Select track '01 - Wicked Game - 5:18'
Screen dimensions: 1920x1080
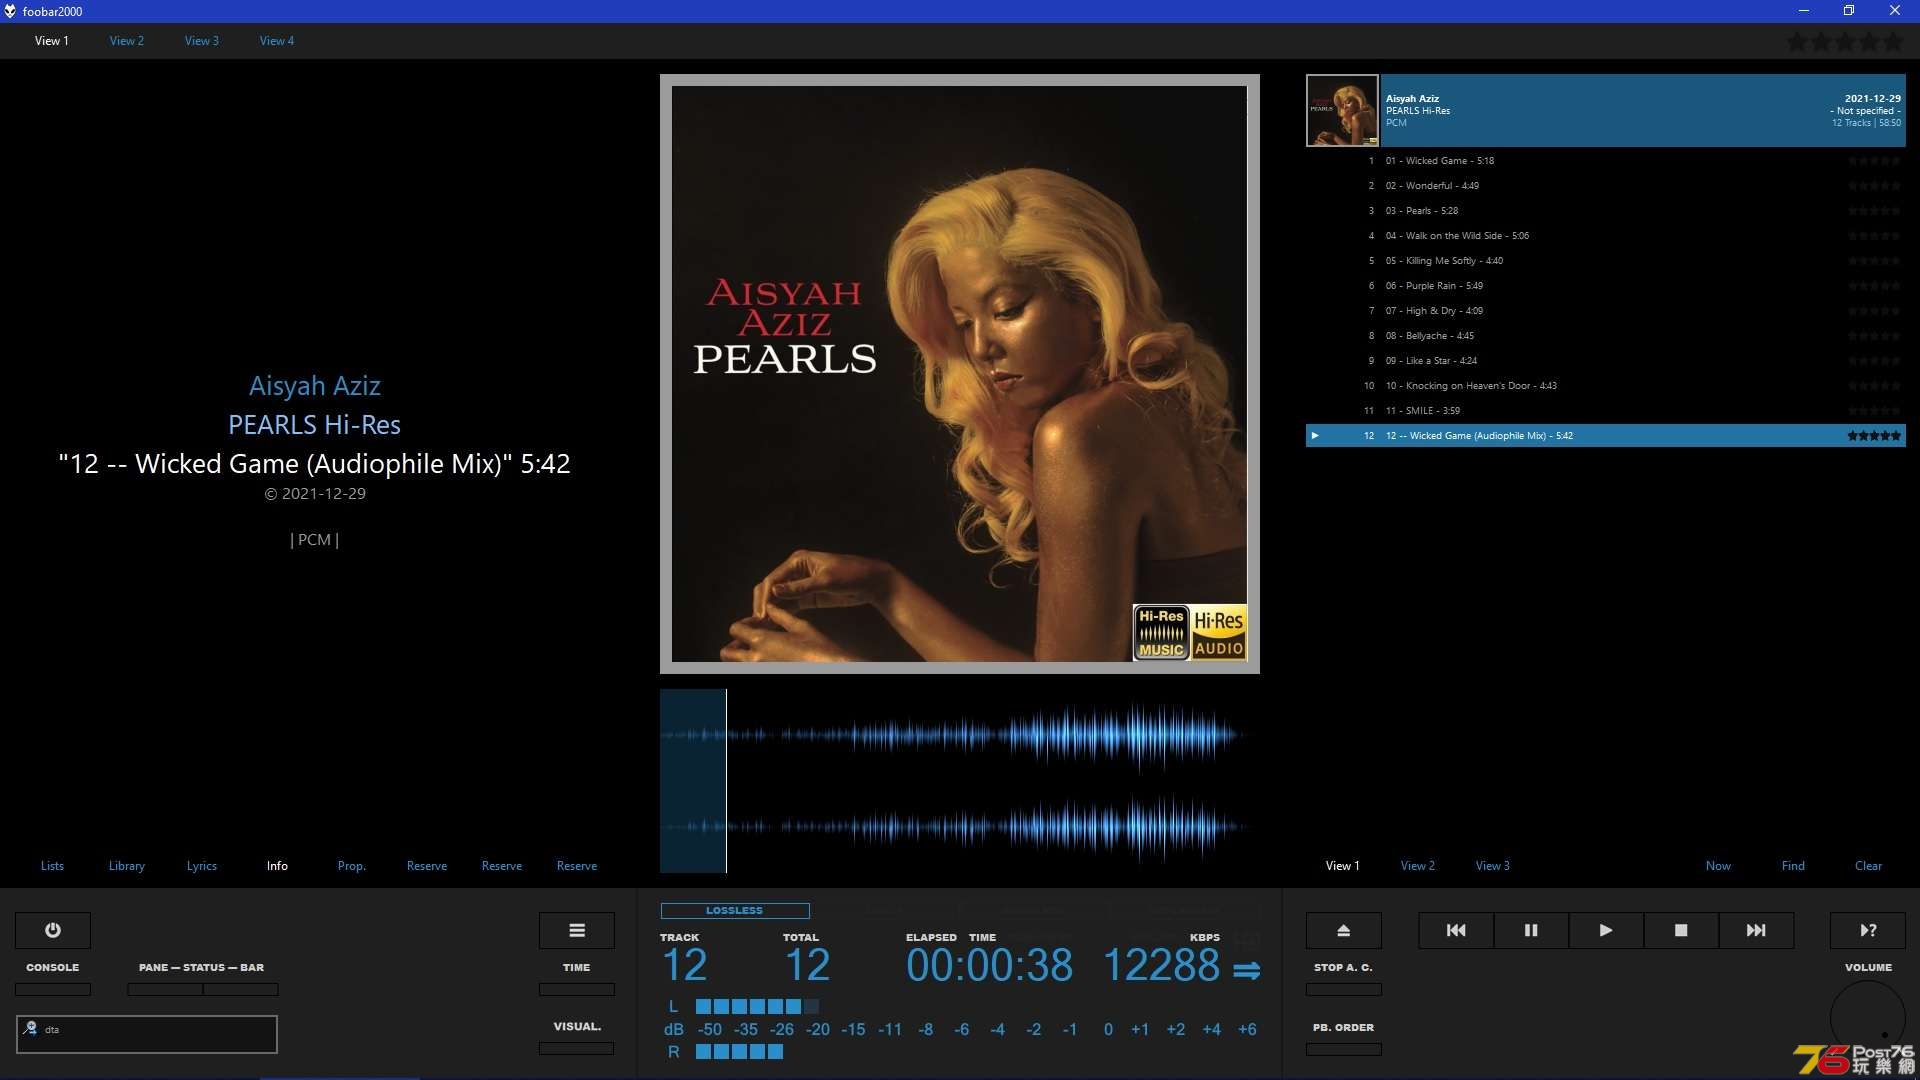point(1606,161)
